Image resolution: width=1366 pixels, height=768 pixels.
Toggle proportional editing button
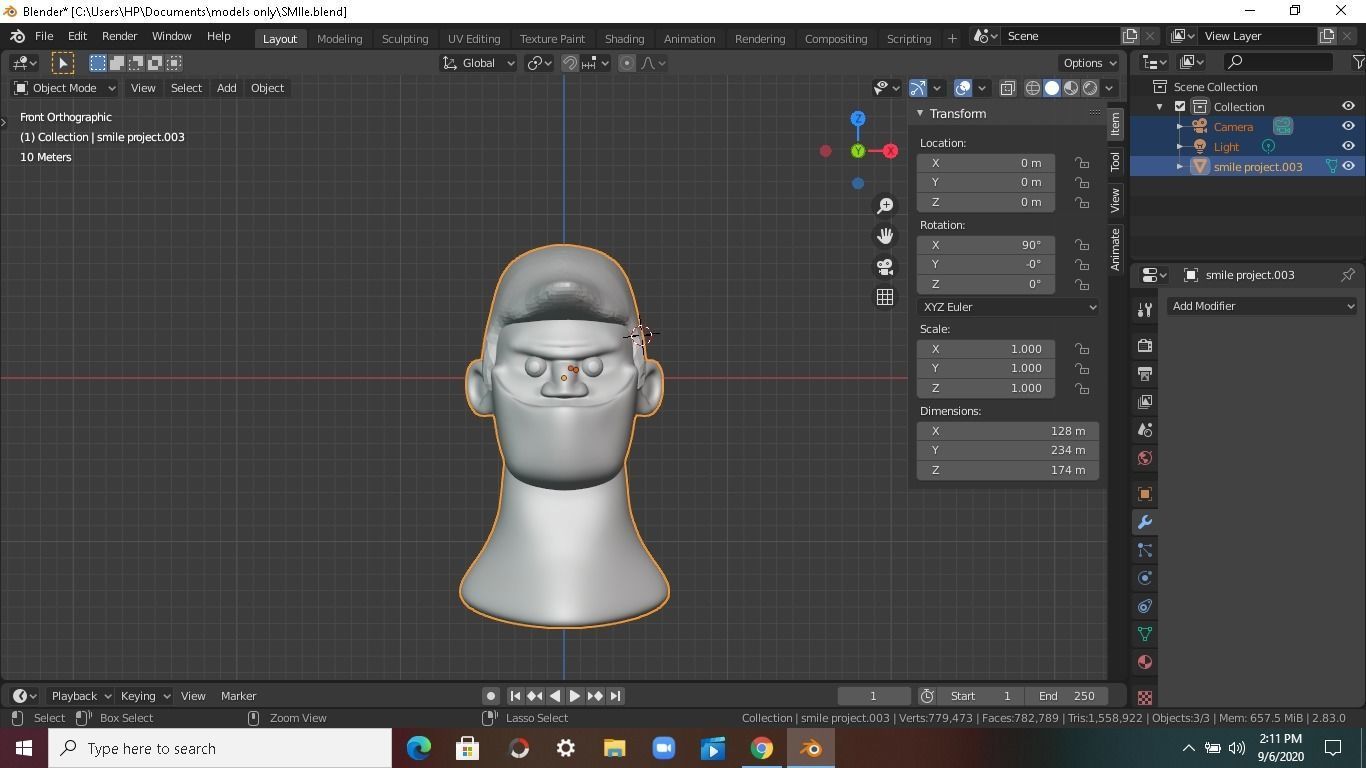[x=627, y=63]
